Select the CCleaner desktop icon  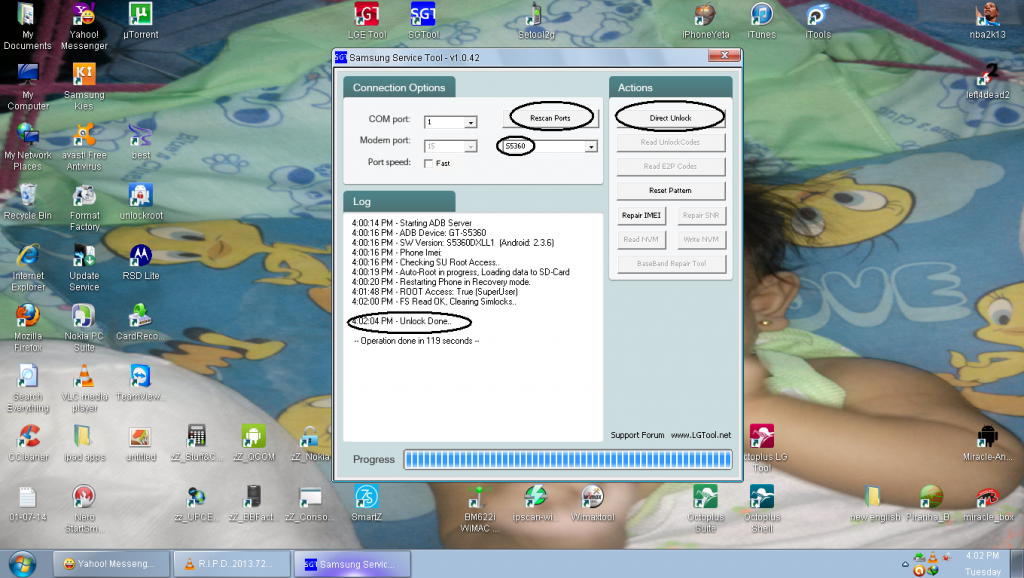point(27,443)
